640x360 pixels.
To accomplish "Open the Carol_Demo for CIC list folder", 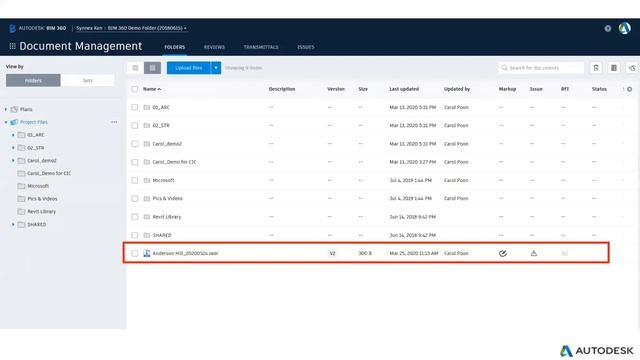I will coord(174,162).
